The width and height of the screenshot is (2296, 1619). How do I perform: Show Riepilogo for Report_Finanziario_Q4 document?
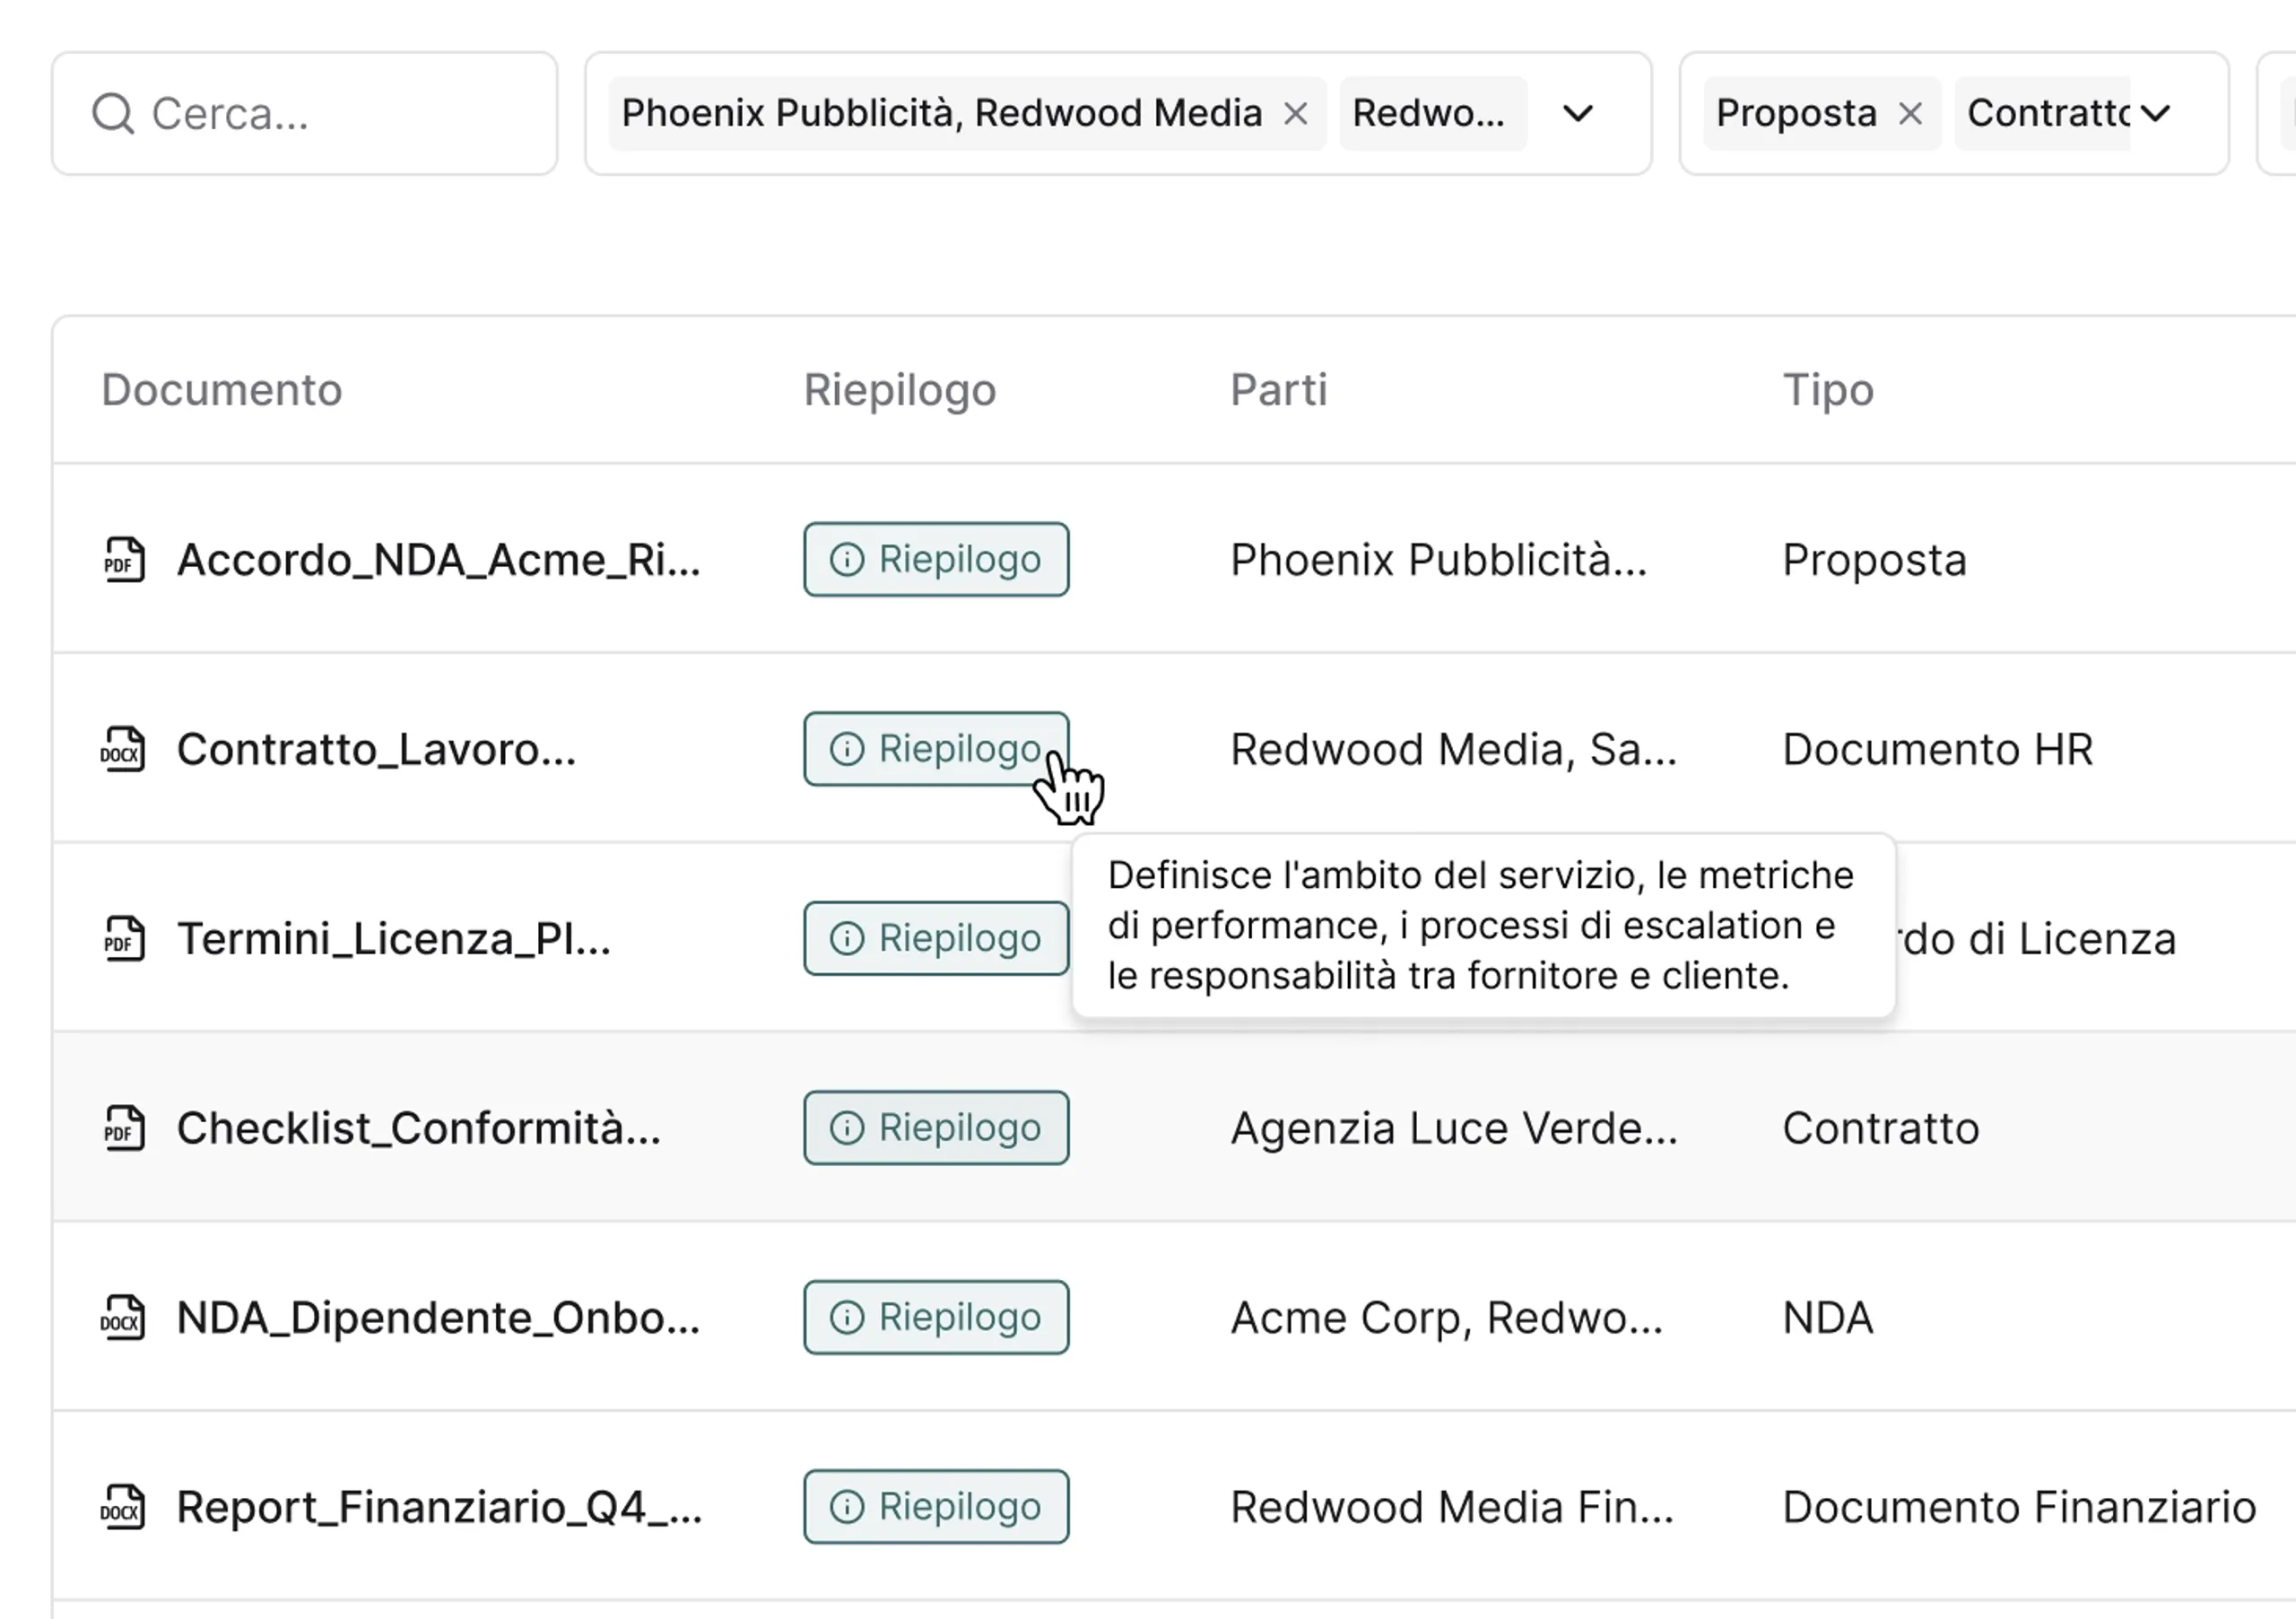click(x=936, y=1507)
